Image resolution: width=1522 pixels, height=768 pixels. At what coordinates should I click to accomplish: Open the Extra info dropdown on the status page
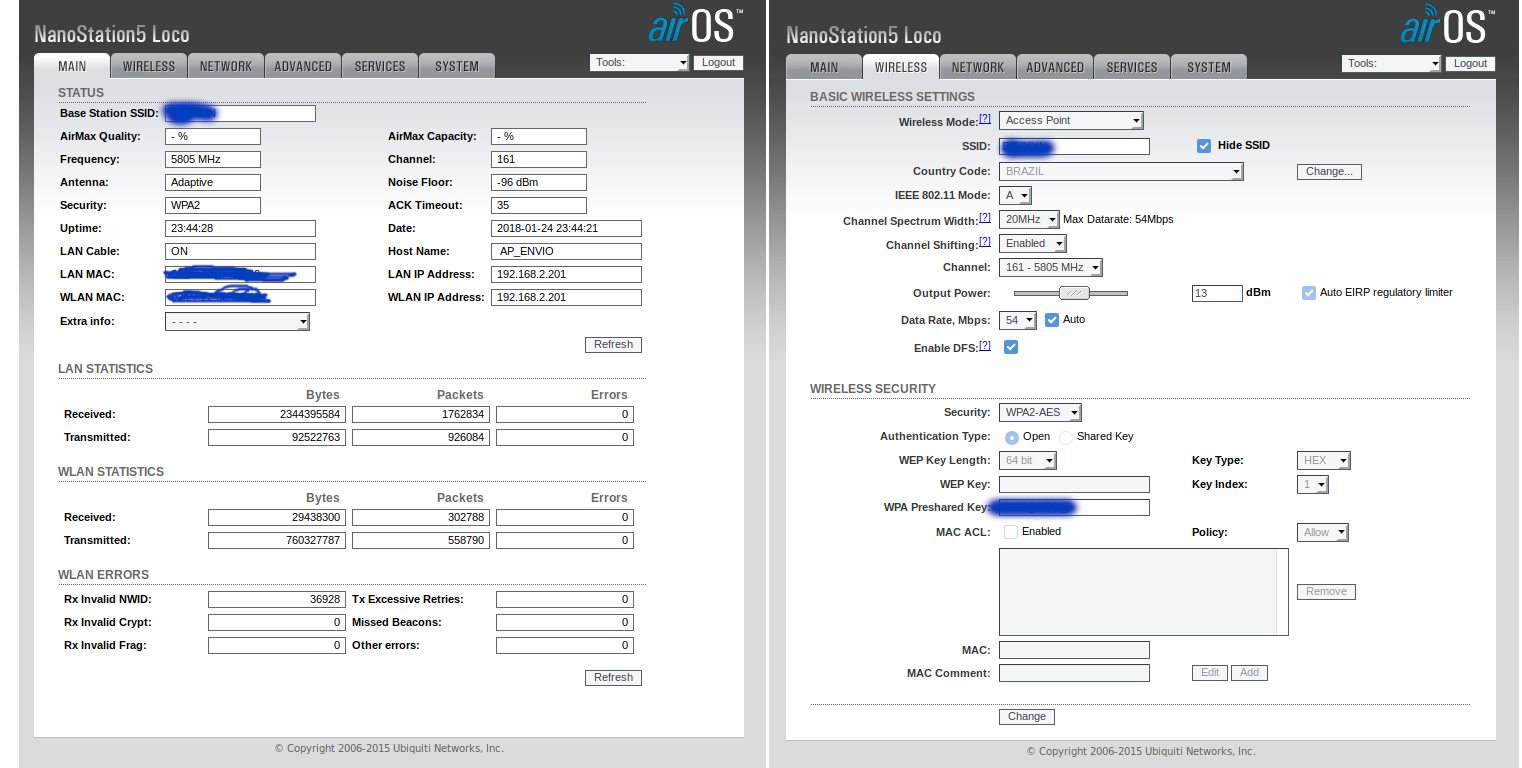(x=237, y=322)
